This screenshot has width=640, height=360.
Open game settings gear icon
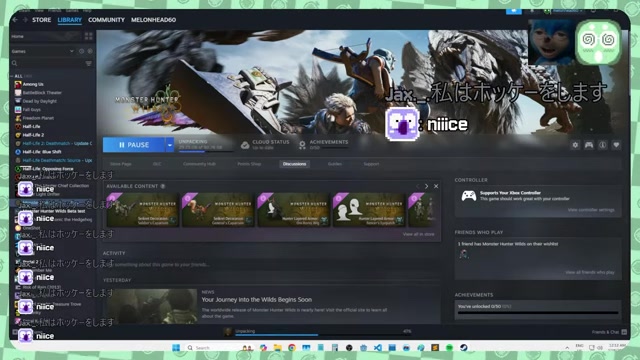[x=575, y=145]
